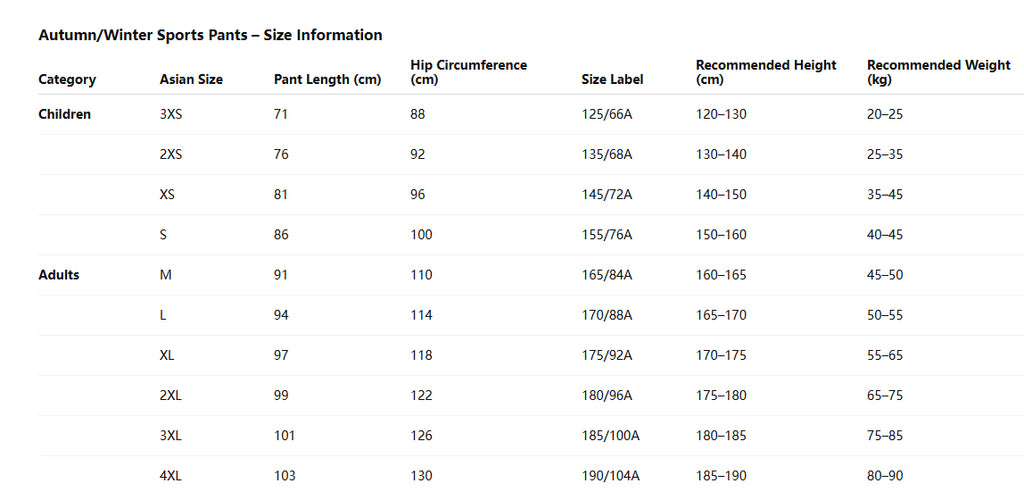Select the Size Label column header
The image size is (1024, 500).
pos(612,79)
